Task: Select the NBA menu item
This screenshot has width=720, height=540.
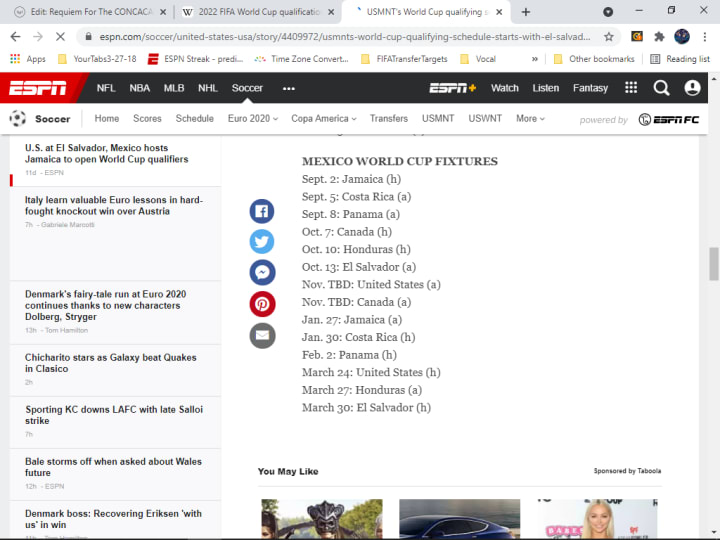Action: [x=140, y=88]
